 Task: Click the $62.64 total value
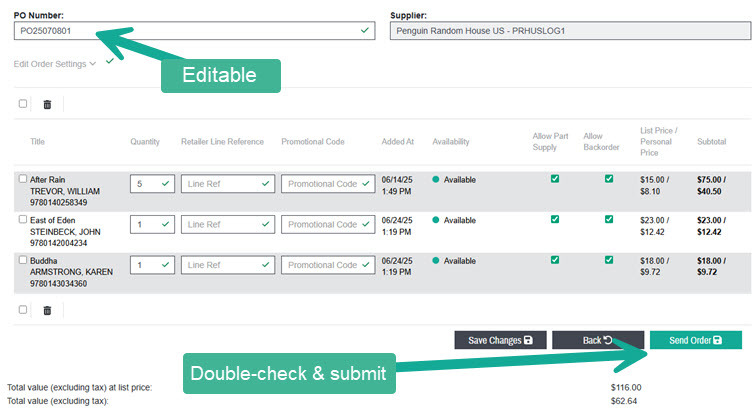tap(624, 401)
